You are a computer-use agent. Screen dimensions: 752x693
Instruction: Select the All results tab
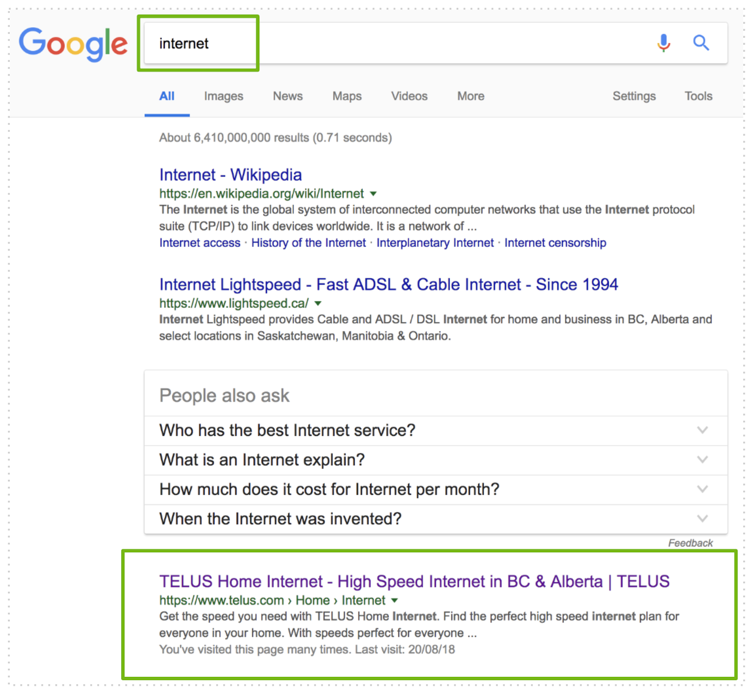pyautogui.click(x=167, y=96)
